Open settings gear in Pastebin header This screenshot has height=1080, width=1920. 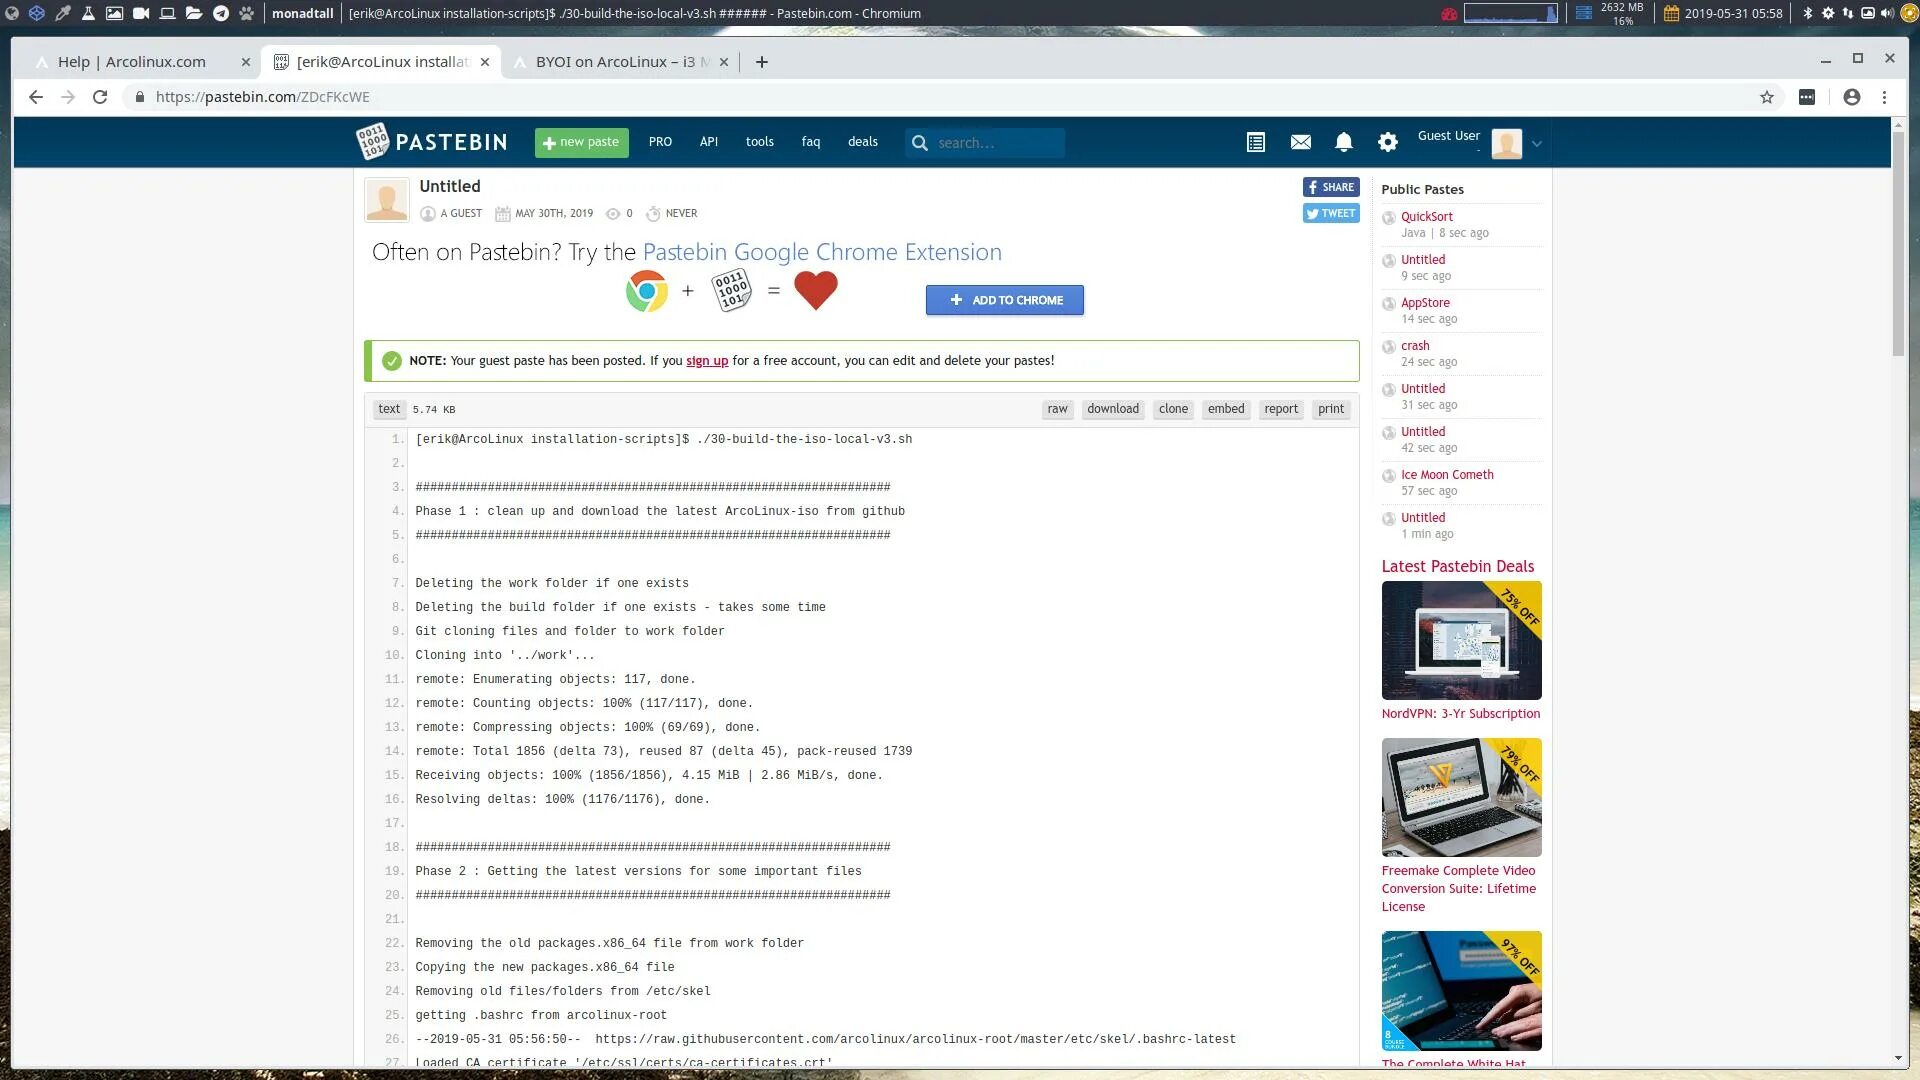click(1387, 142)
